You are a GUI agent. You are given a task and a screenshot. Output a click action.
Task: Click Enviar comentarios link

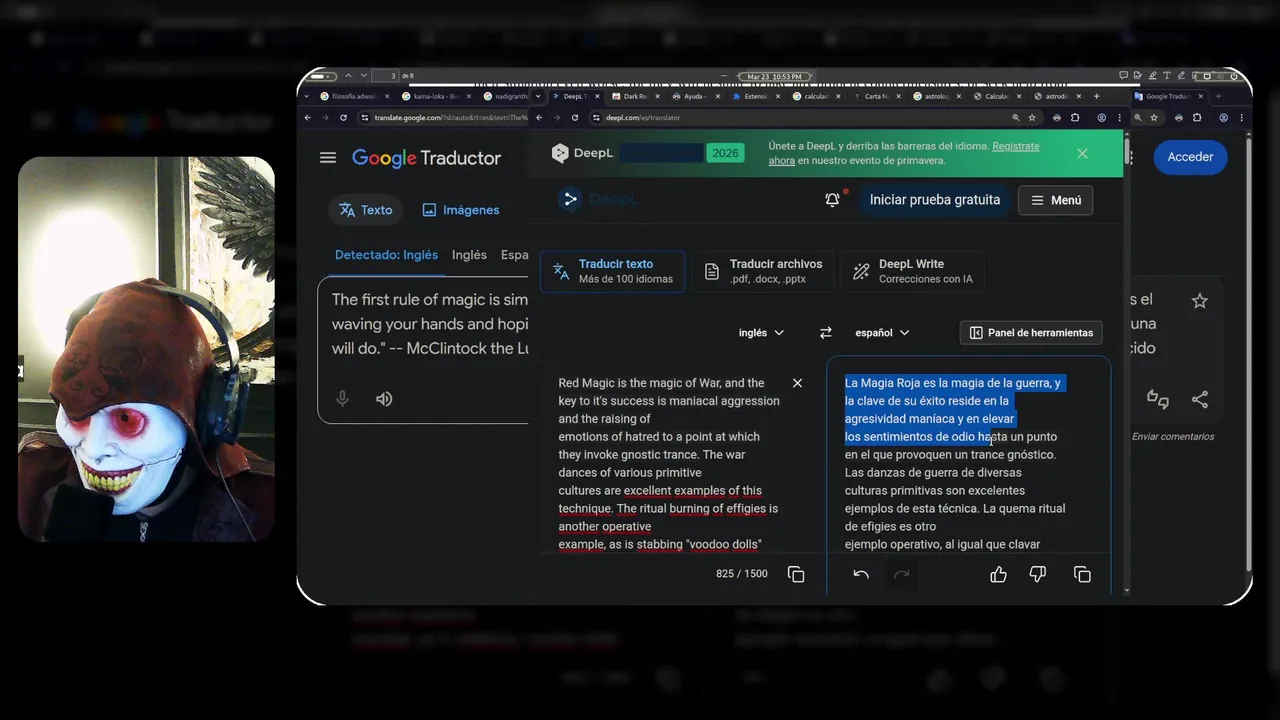point(1173,437)
